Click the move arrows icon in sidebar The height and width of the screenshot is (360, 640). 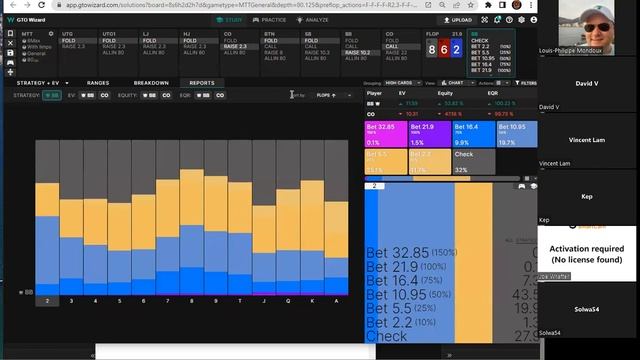click(11, 72)
